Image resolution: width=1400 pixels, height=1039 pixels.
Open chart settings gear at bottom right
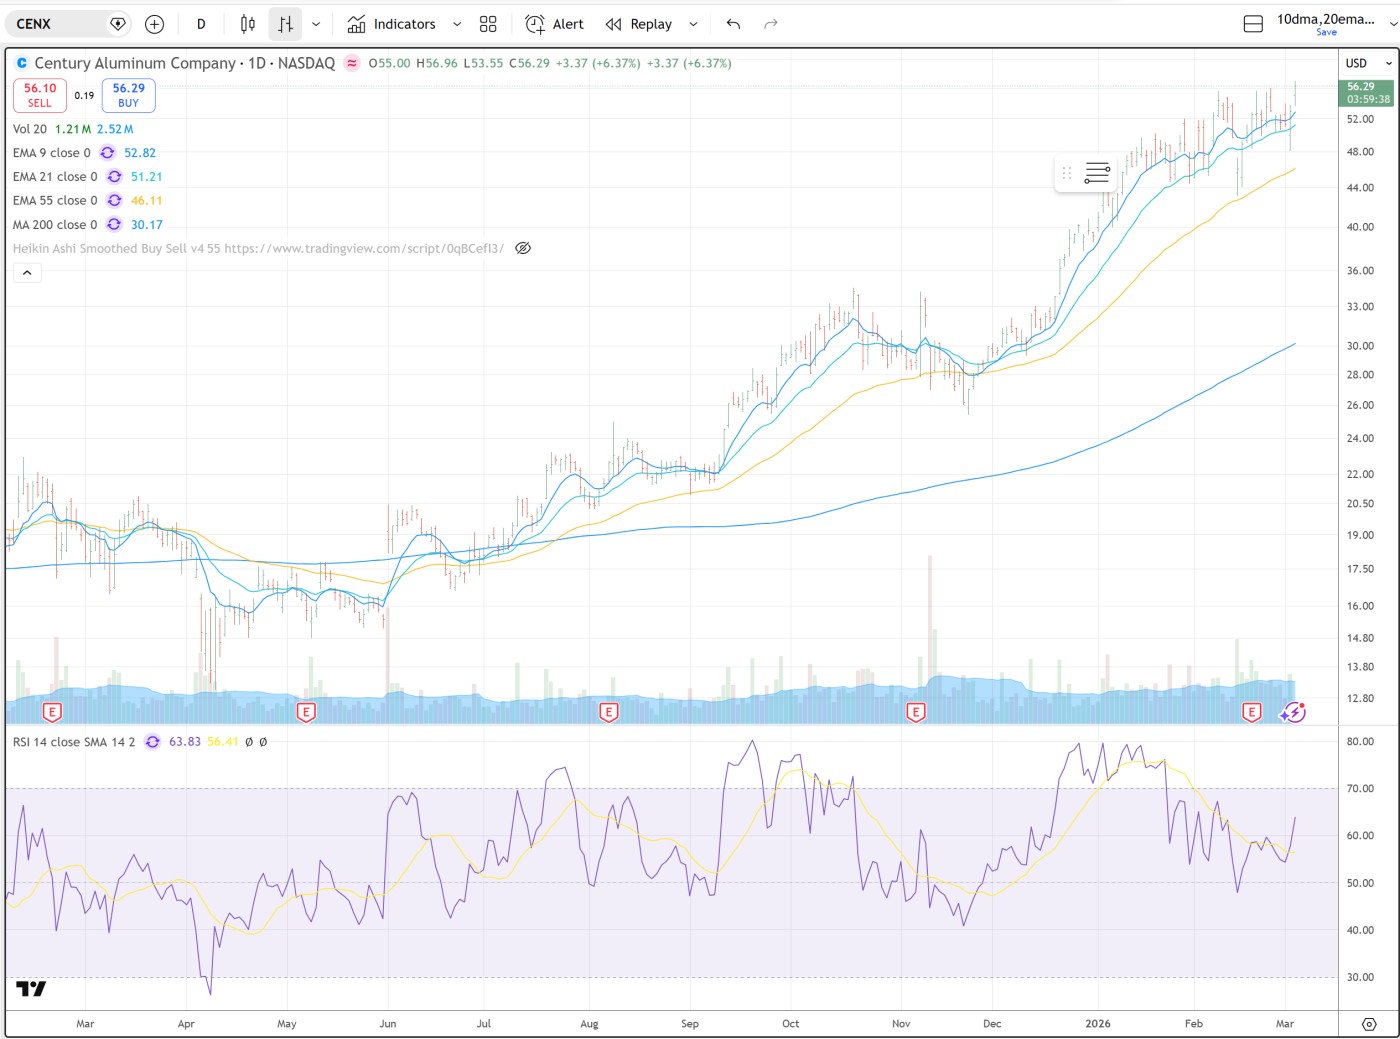(1369, 1024)
